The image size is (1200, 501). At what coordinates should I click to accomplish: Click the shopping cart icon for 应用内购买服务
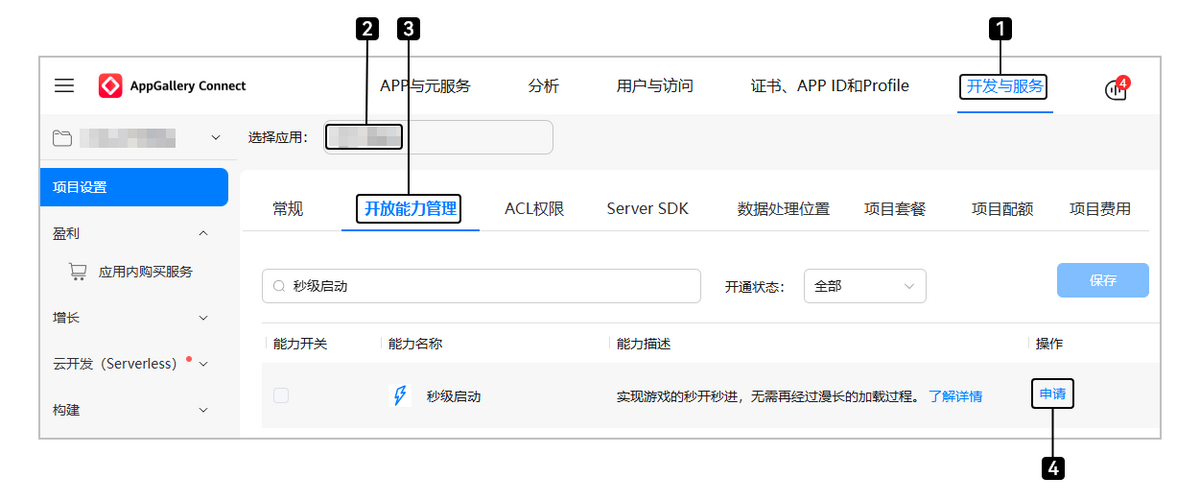coord(77,271)
